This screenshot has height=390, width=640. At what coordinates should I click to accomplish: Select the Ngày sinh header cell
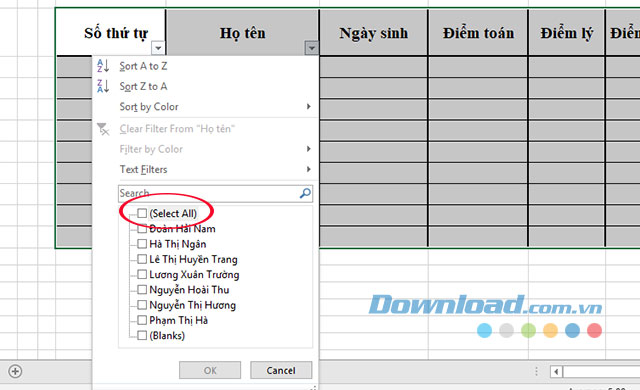tap(373, 33)
